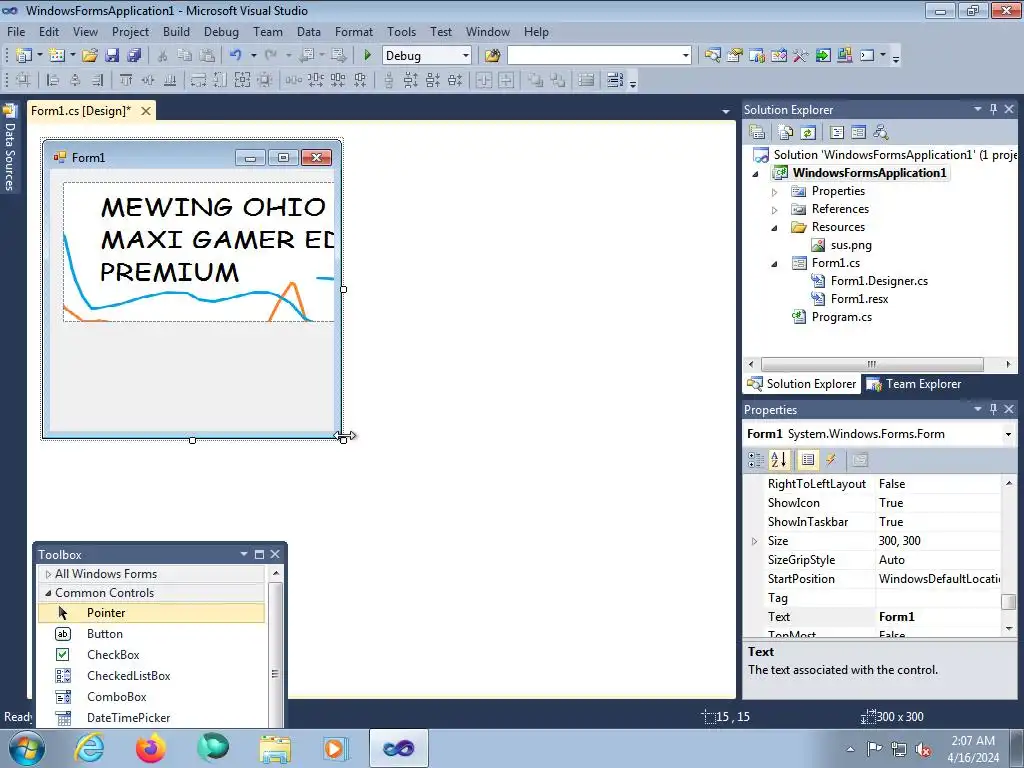Expand the Size property
1024x768 pixels.
754,541
